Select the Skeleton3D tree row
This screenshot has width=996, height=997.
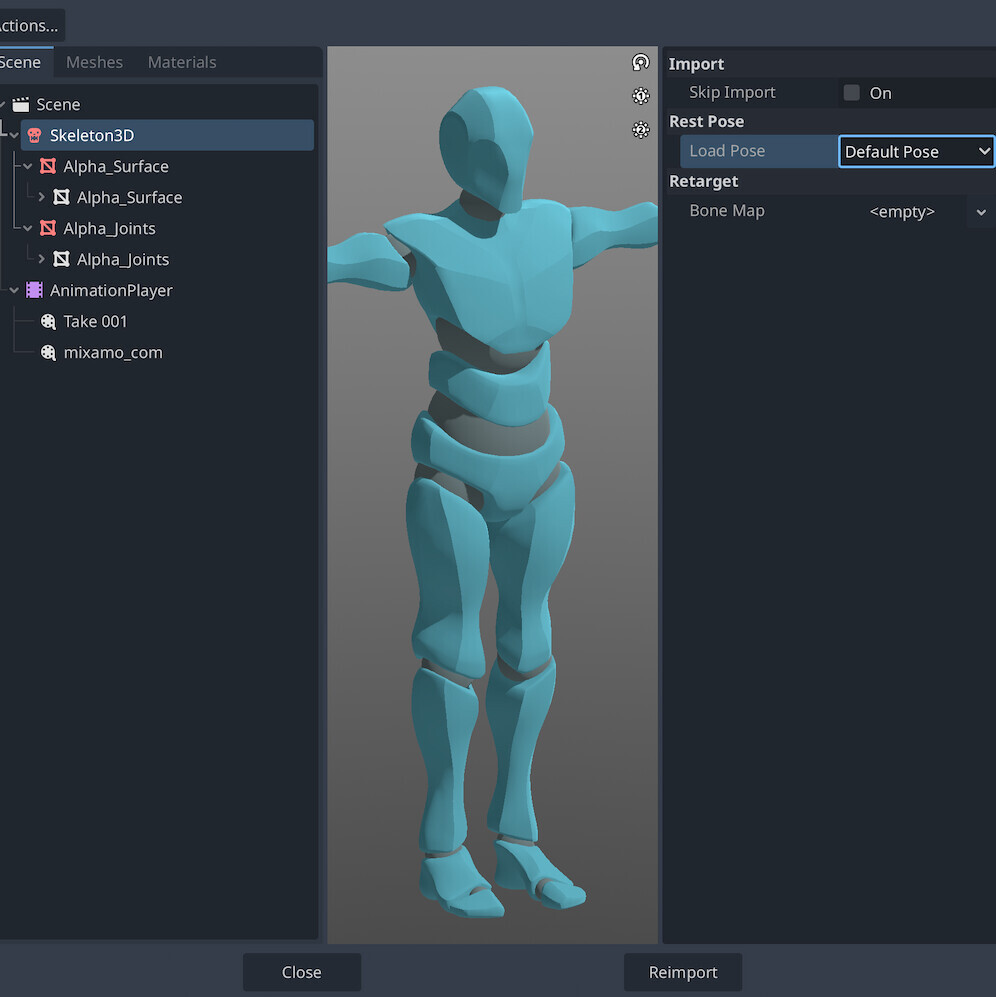click(167, 135)
